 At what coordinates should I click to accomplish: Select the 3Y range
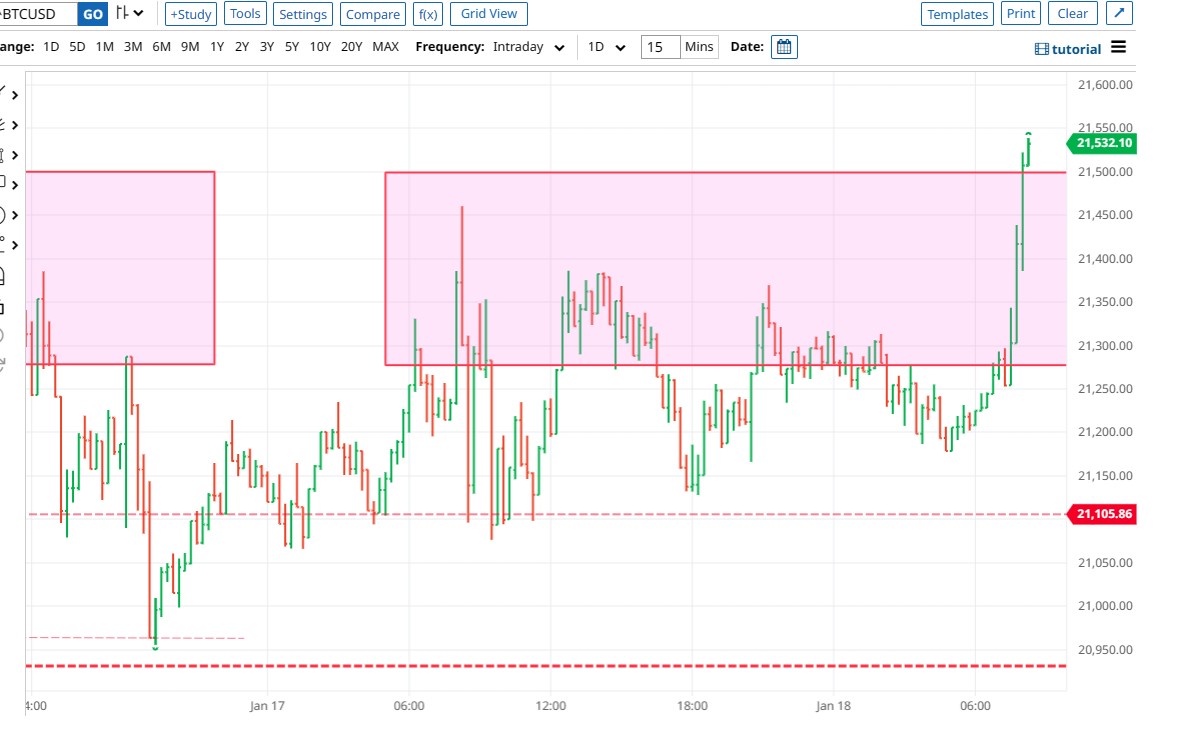[267, 47]
